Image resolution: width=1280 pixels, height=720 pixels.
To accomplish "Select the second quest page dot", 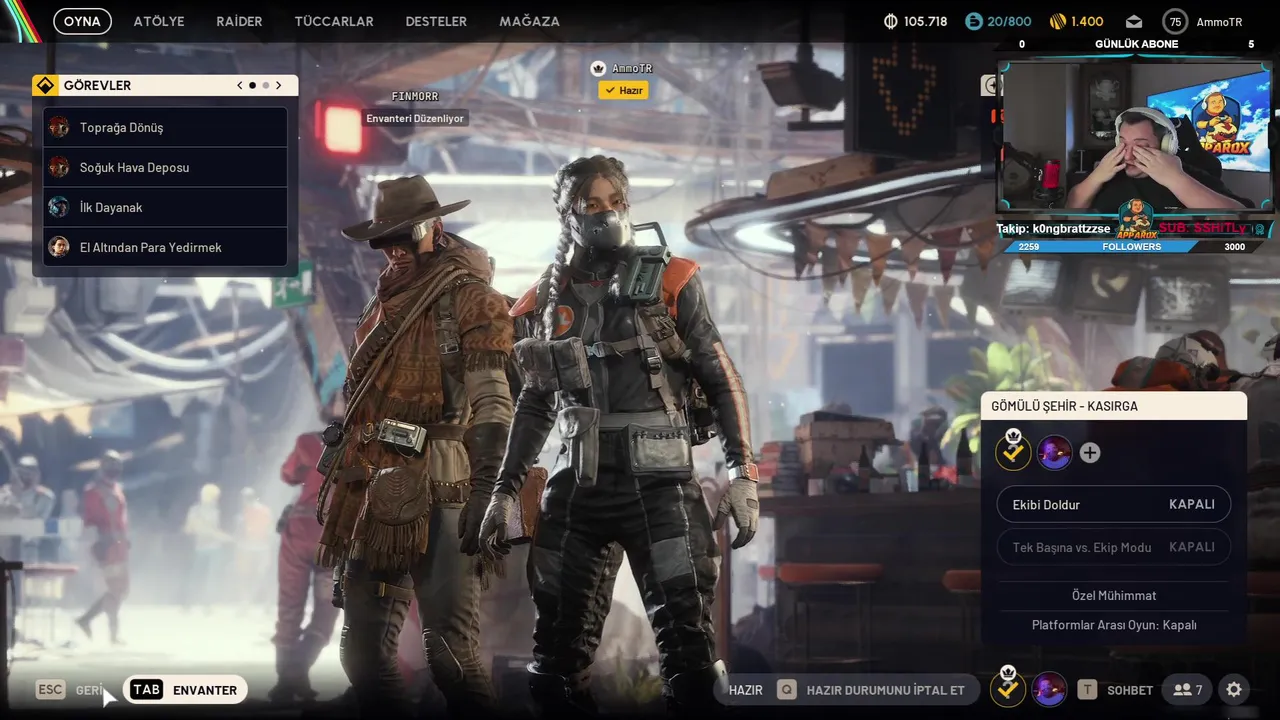I will coord(265,85).
